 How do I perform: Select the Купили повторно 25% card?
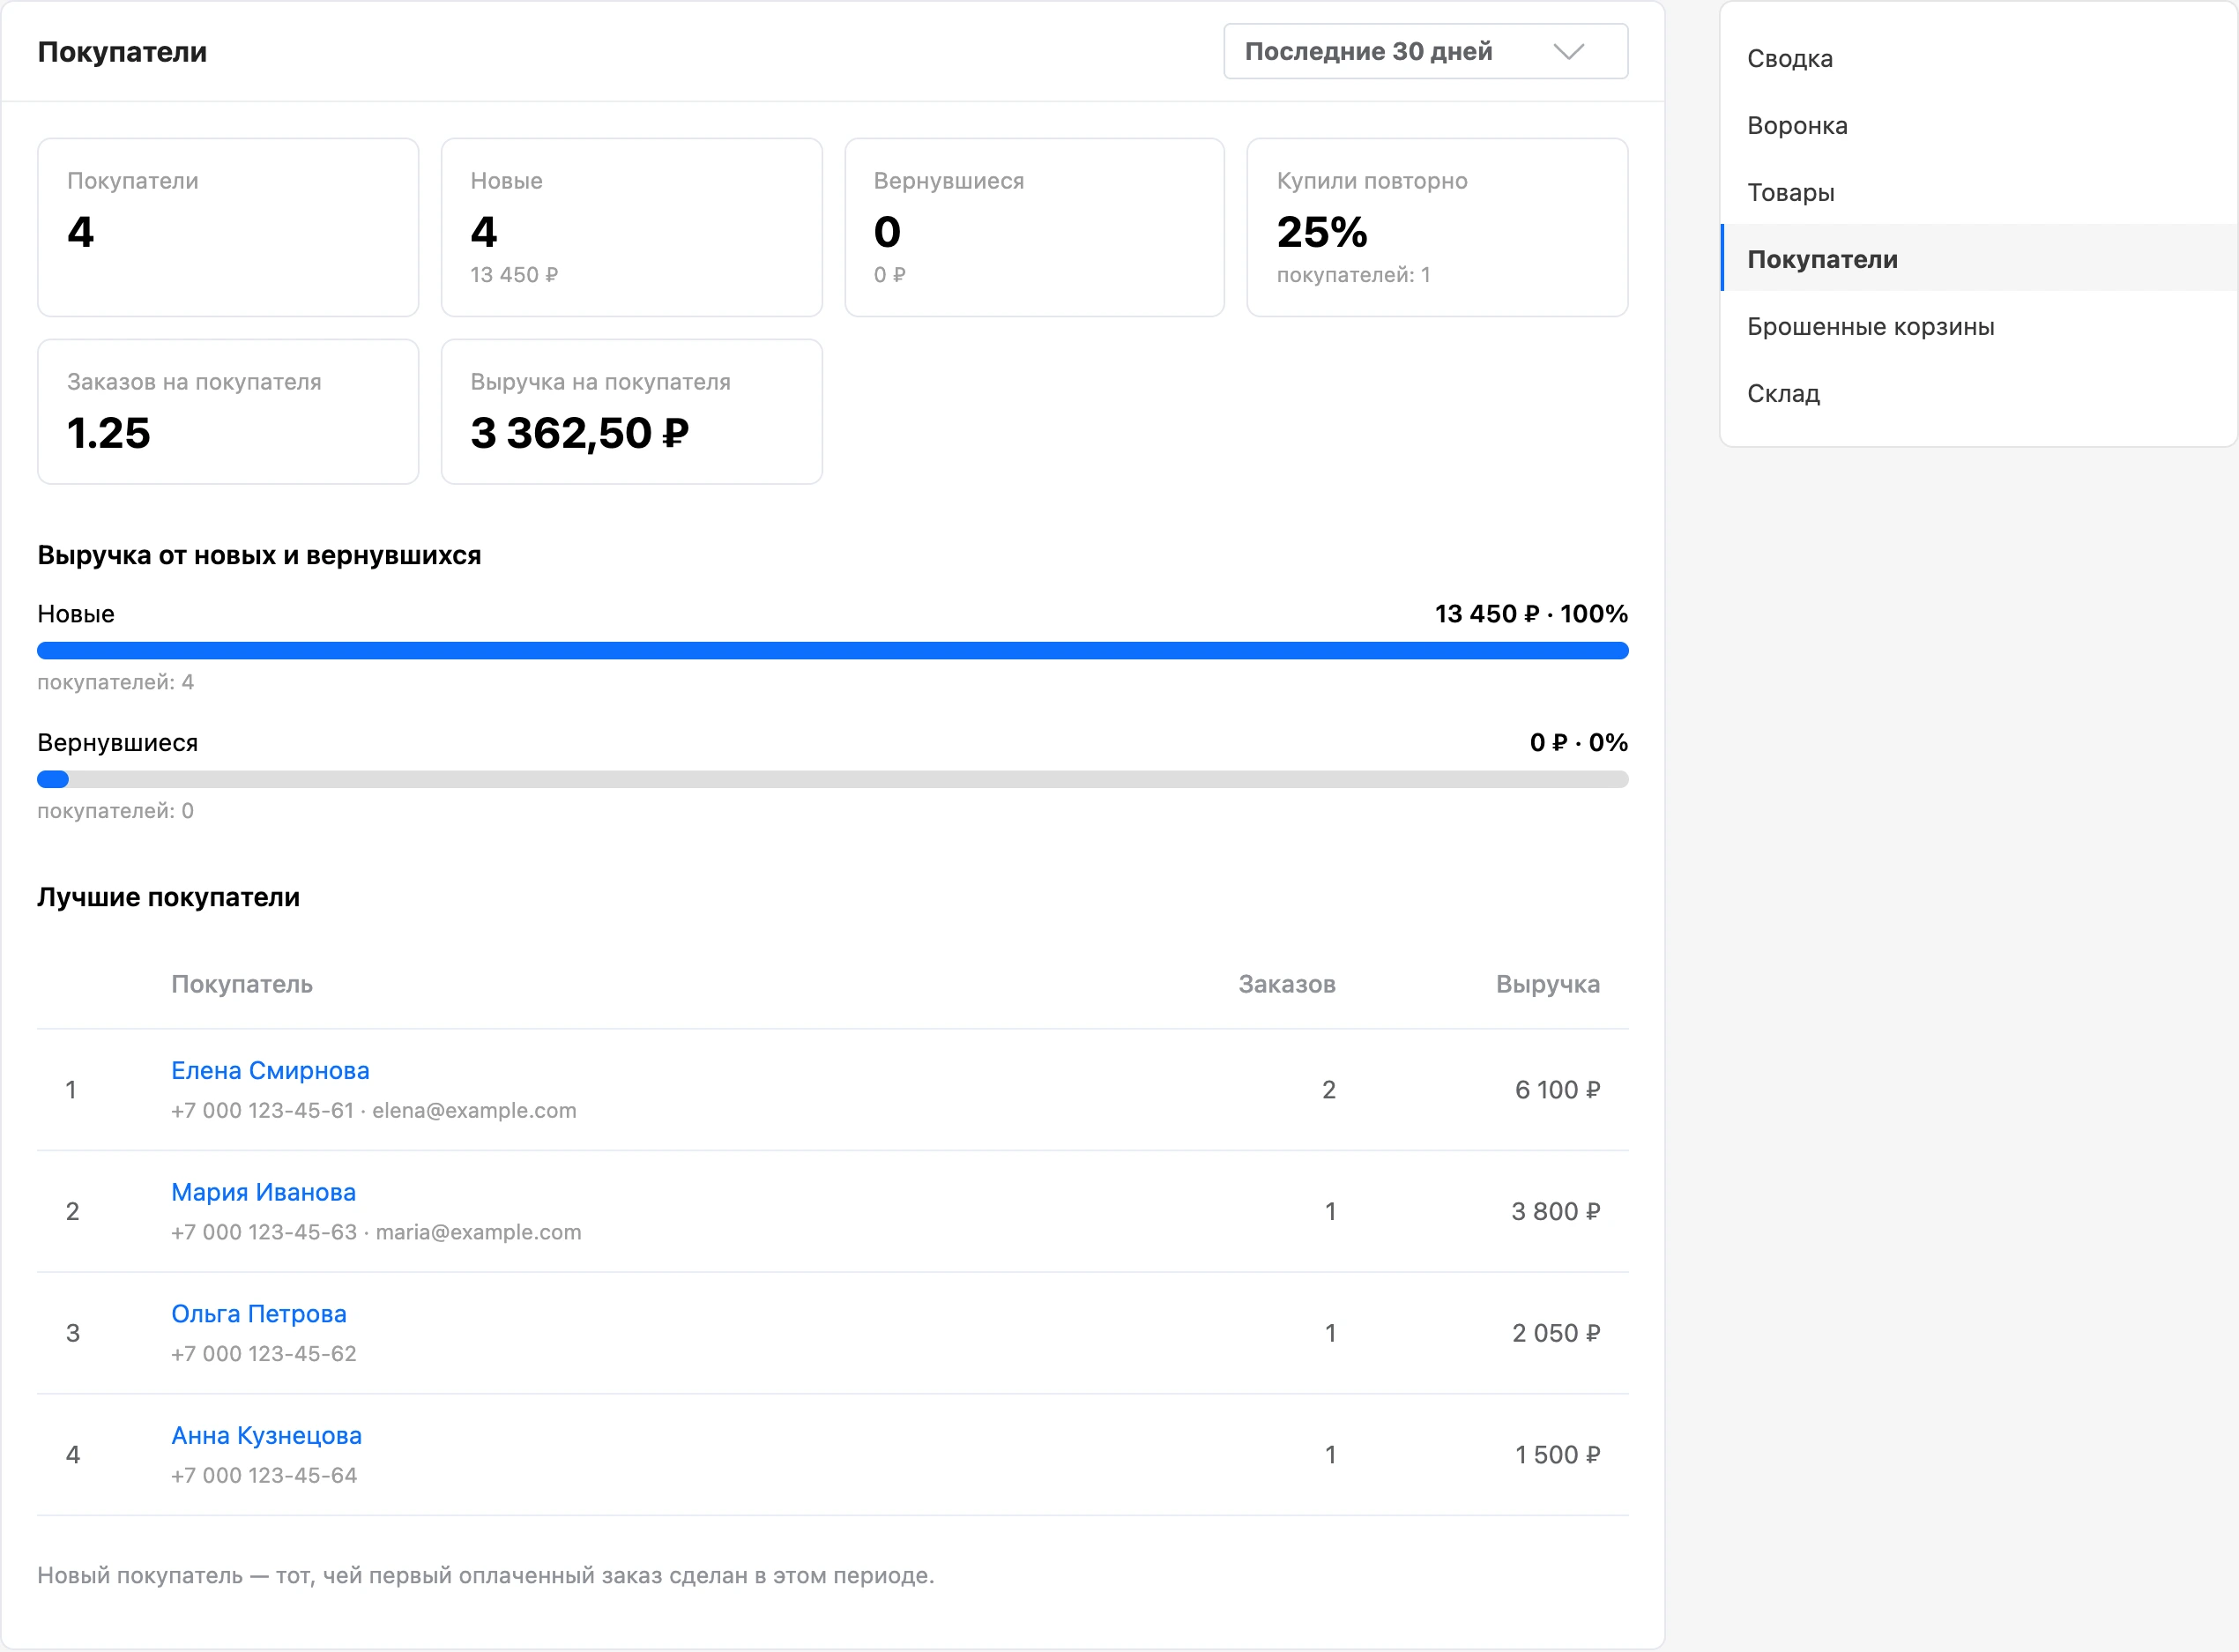click(1437, 227)
